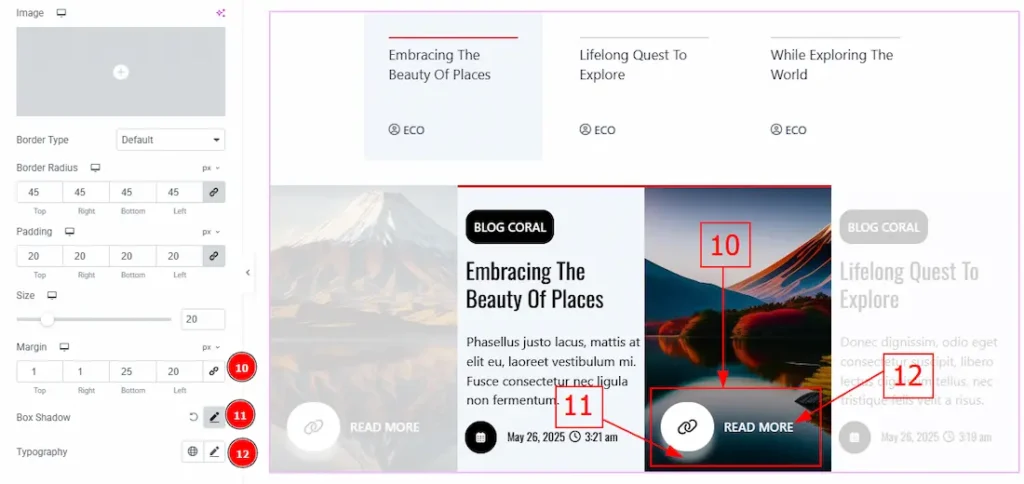This screenshot has width=1024, height=484.
Task: Click the Box Shadow edit pencil icon
Action: pos(213,417)
